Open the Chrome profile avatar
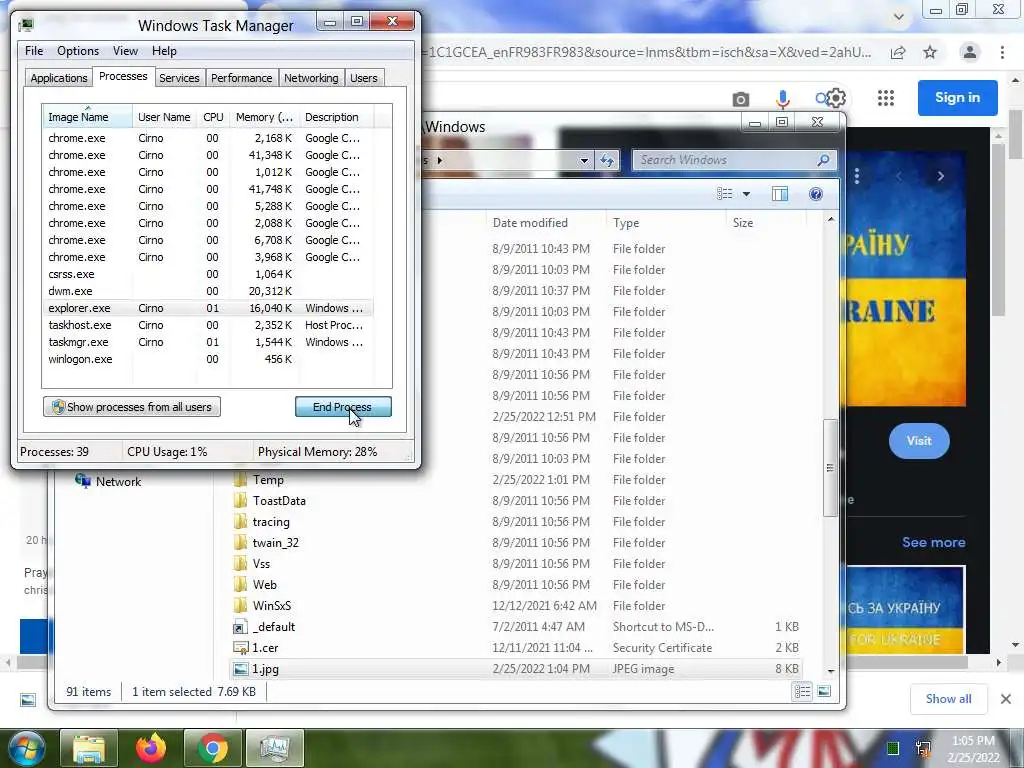Image resolution: width=1024 pixels, height=768 pixels. (970, 52)
